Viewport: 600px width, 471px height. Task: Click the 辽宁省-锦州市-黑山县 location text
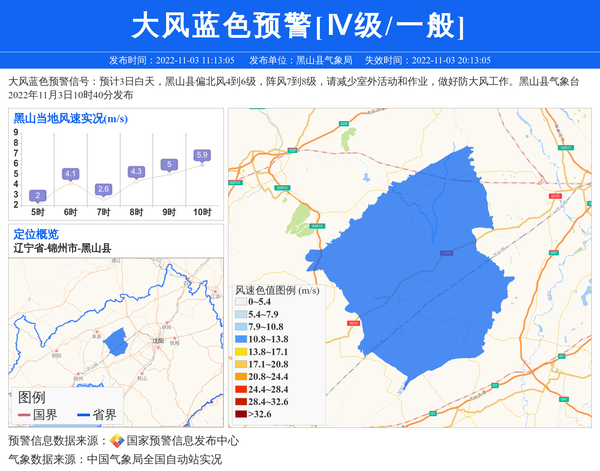pos(62,247)
